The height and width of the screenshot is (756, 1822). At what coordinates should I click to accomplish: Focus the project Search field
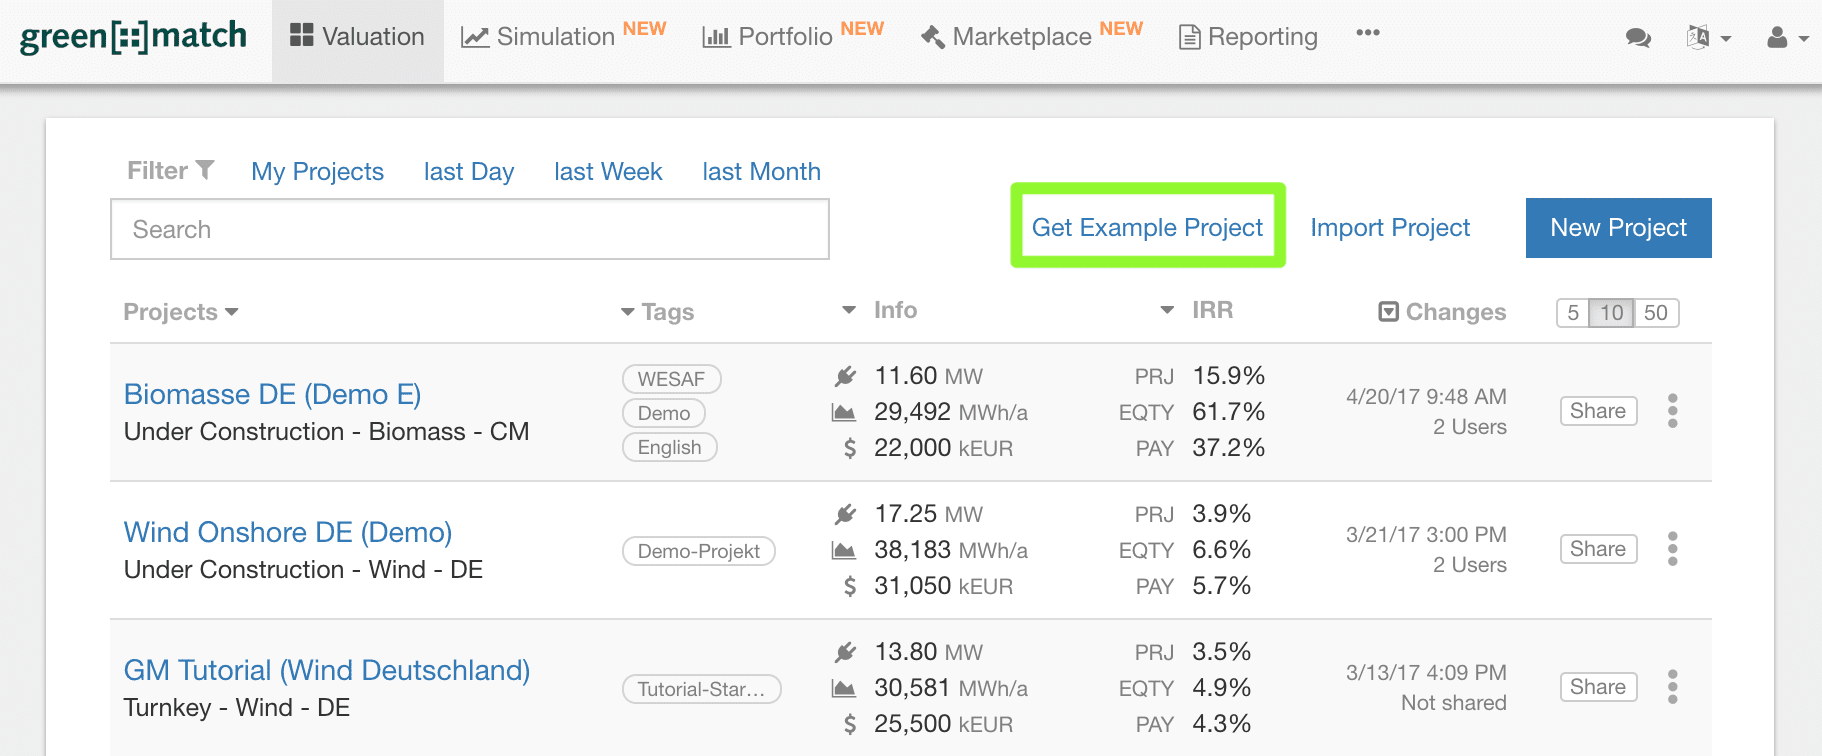pyautogui.click(x=469, y=229)
